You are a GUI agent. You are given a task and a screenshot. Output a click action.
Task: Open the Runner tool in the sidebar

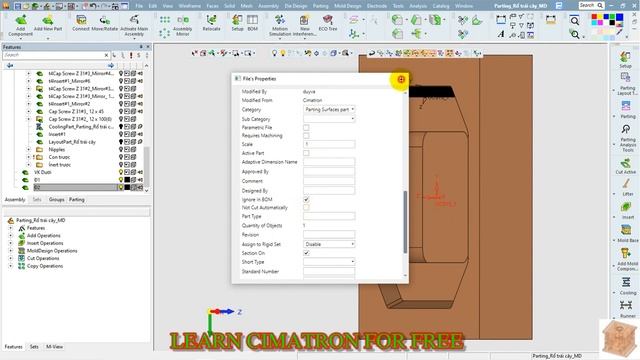[x=627, y=309]
